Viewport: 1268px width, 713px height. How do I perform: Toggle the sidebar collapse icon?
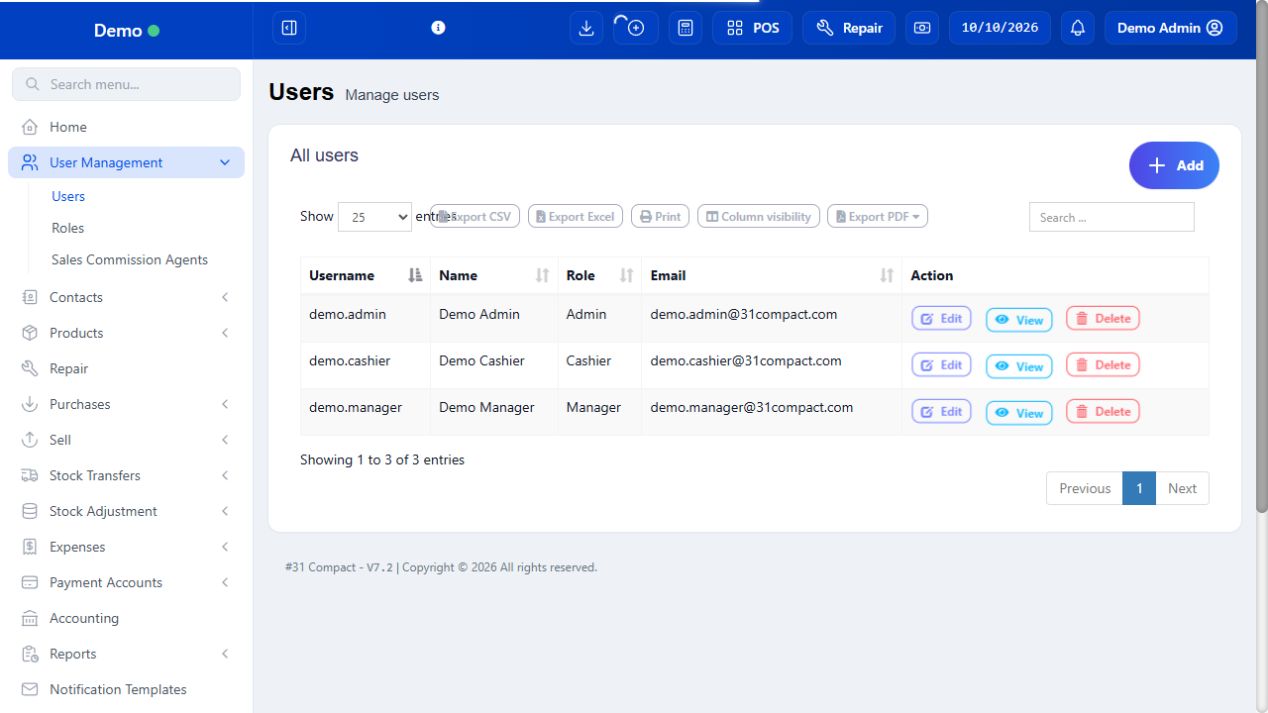click(x=289, y=28)
